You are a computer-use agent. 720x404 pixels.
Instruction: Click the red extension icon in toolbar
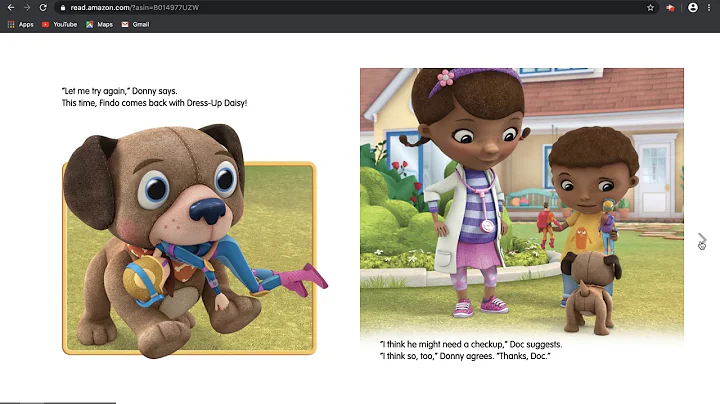[670, 8]
